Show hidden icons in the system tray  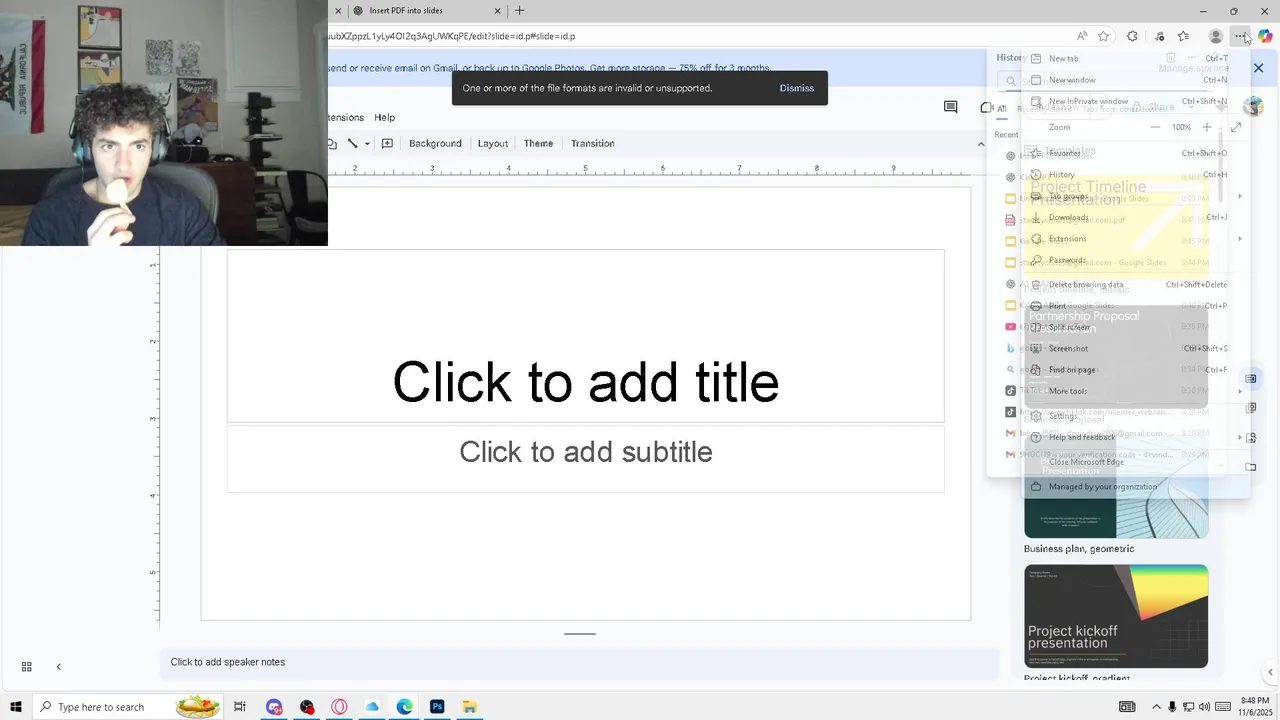pos(1156,707)
